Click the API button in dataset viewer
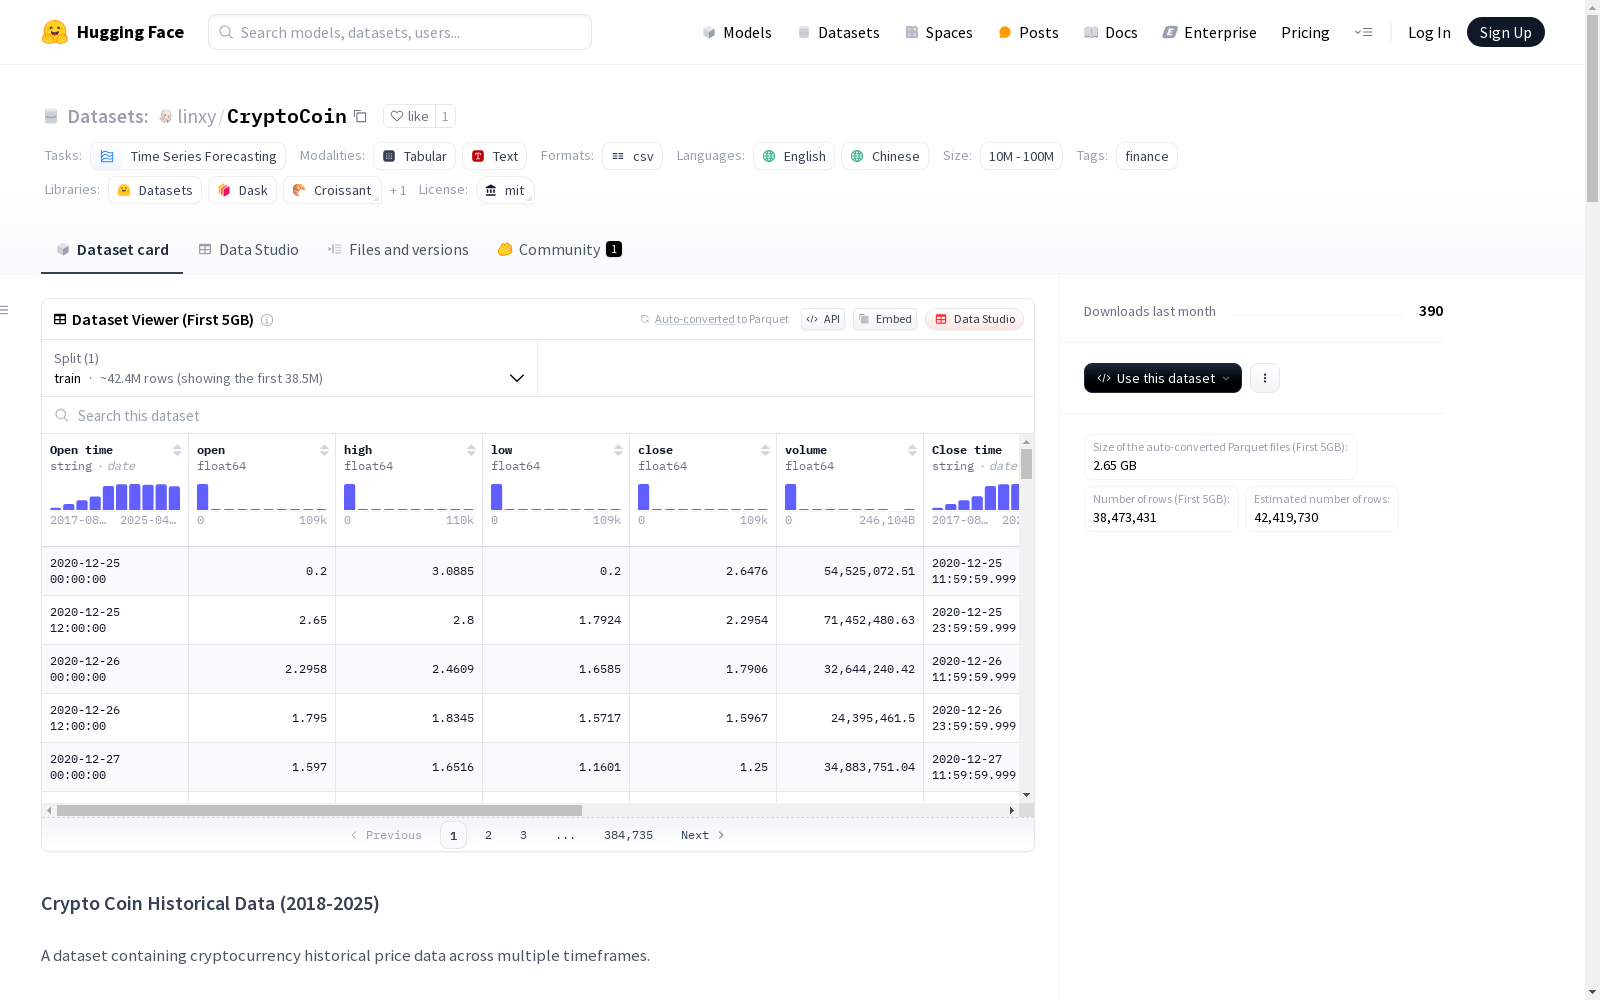This screenshot has height=1000, width=1600. pos(823,319)
